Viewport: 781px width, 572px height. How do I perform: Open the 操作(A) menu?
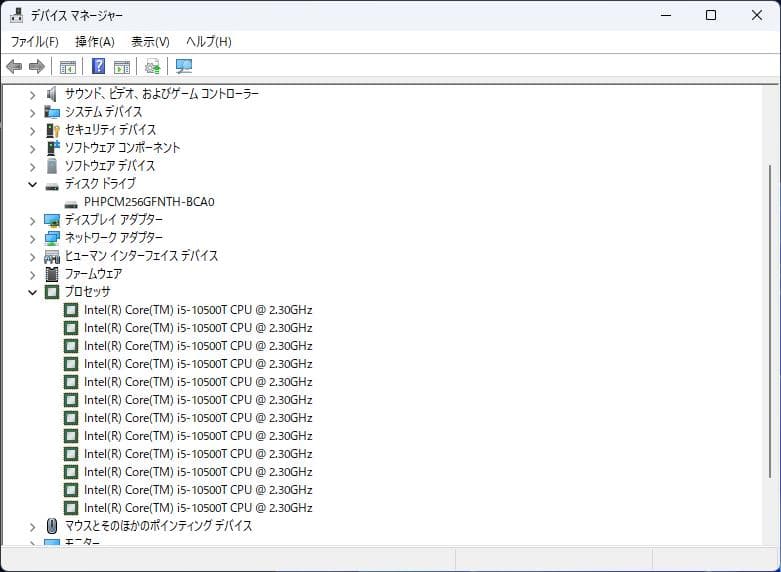95,42
